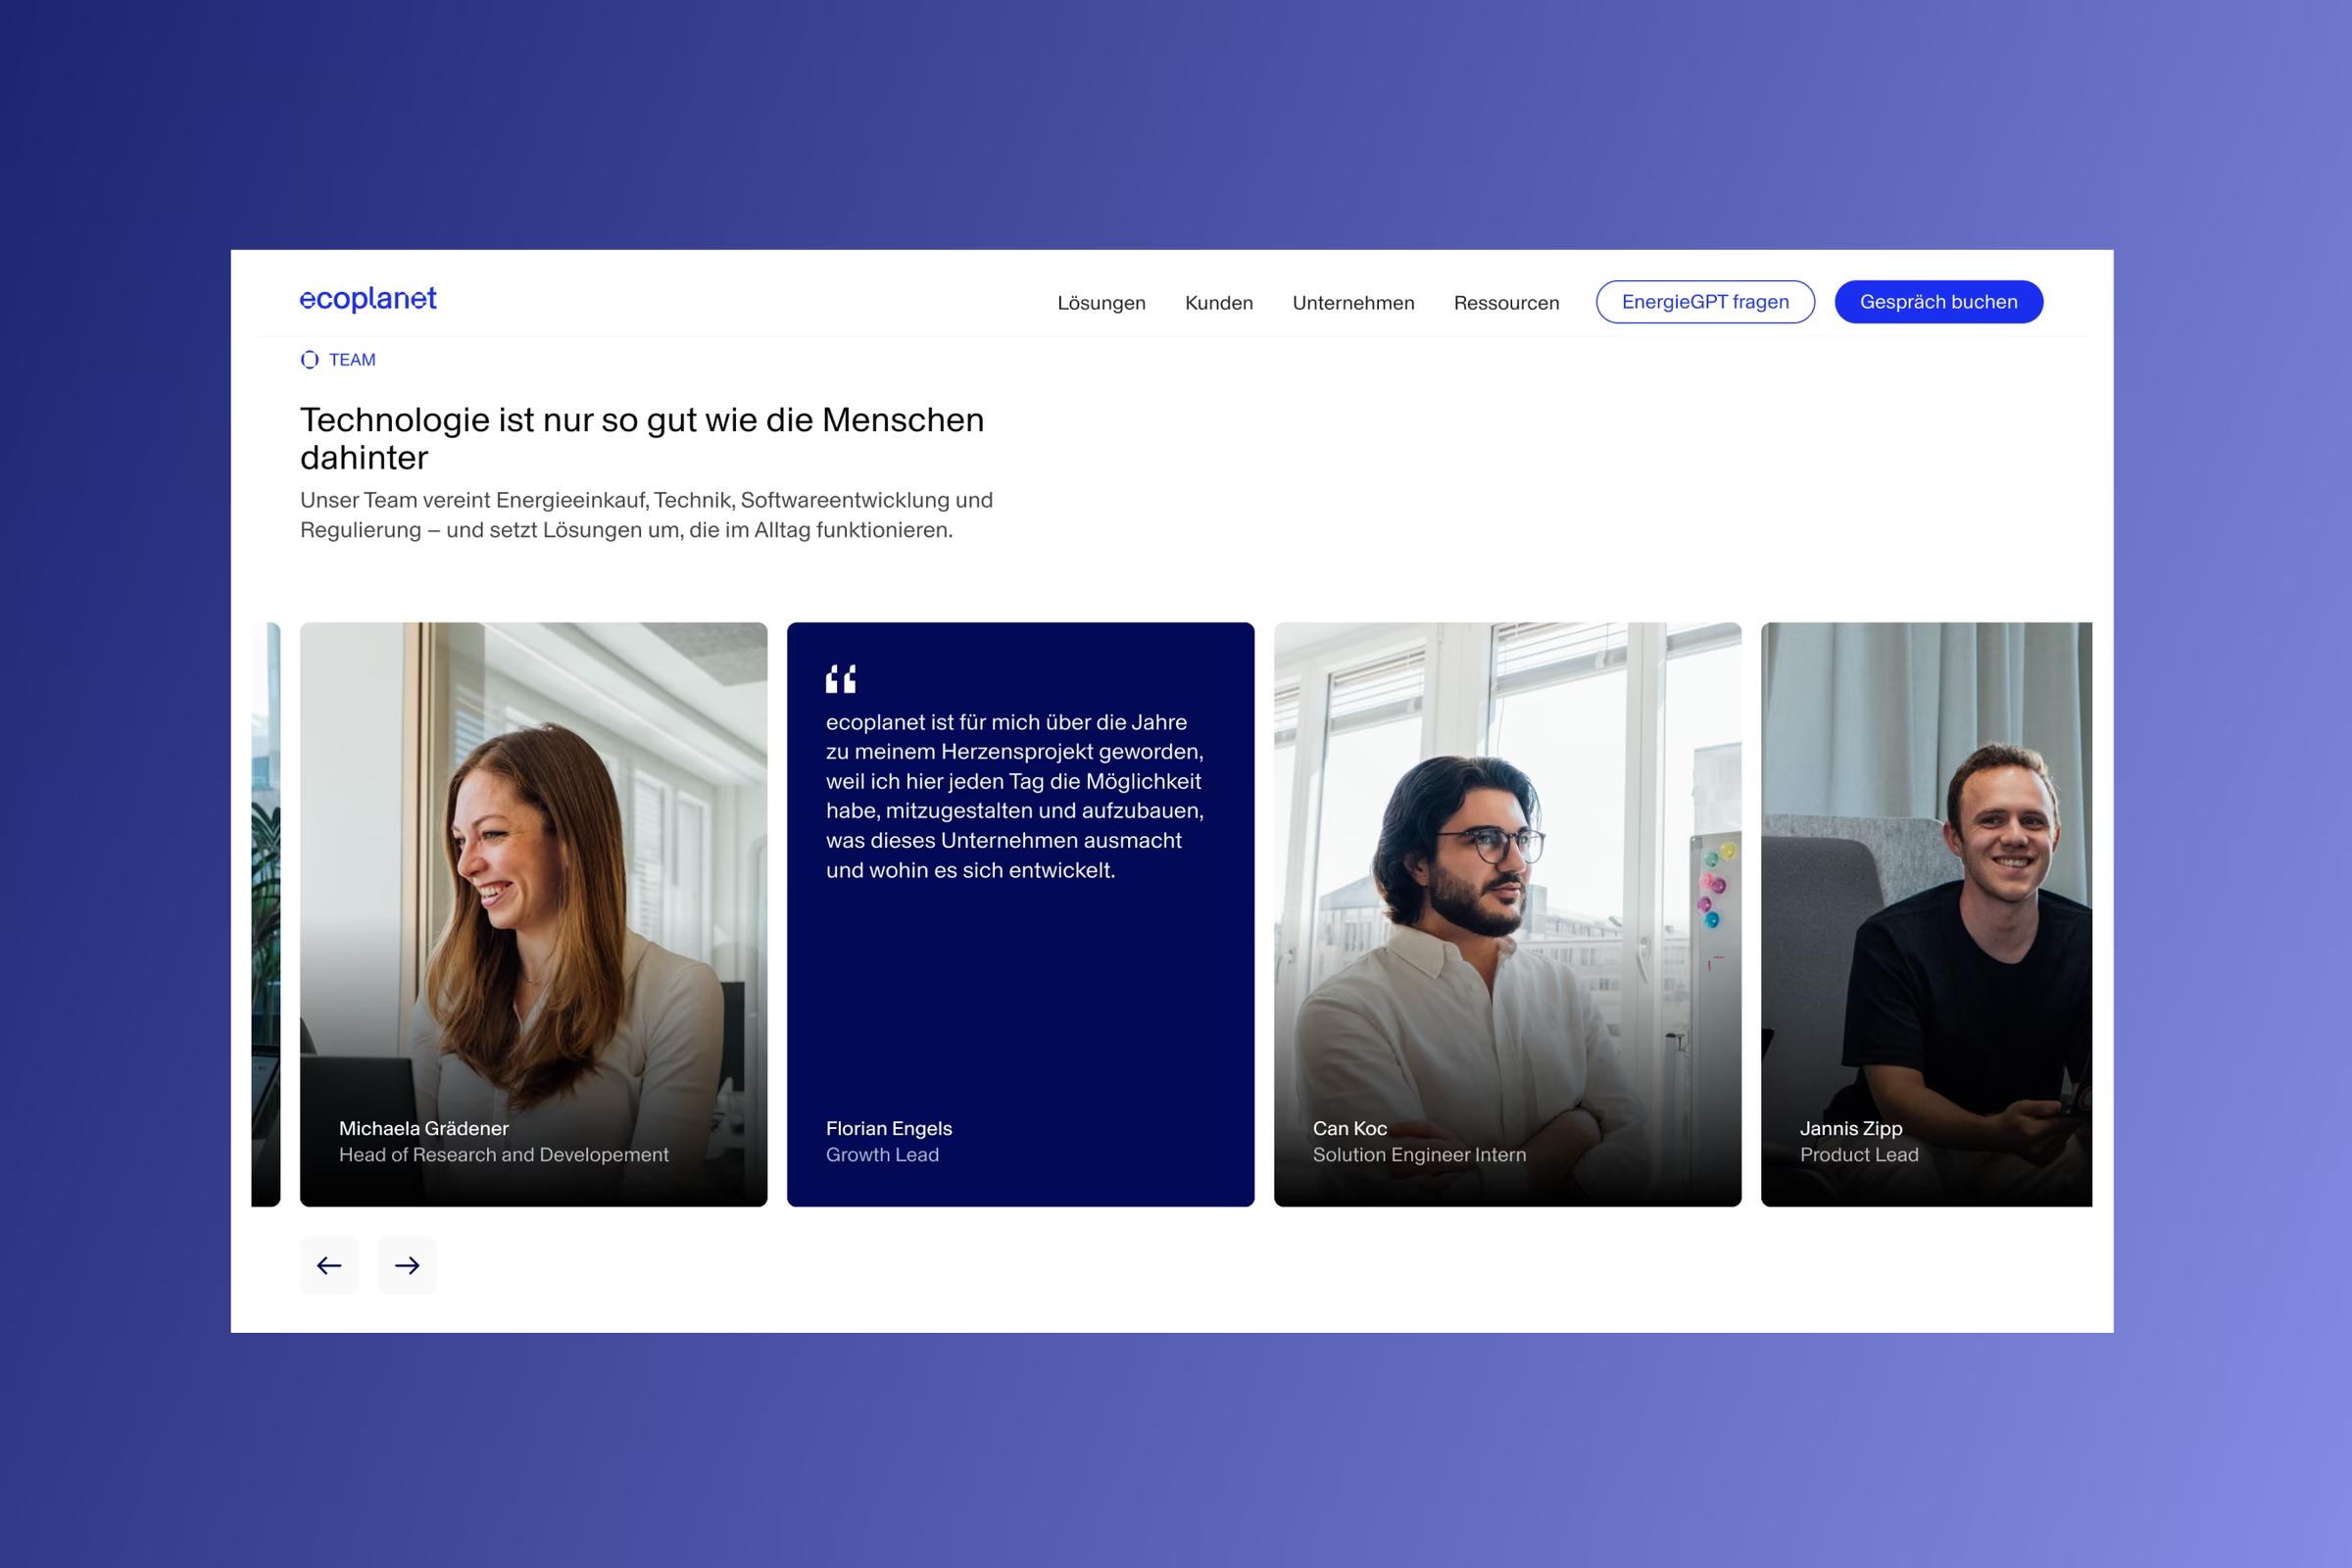Click the 'Growth Lead' role text
The width and height of the screenshot is (2352, 1568).
click(x=882, y=1155)
